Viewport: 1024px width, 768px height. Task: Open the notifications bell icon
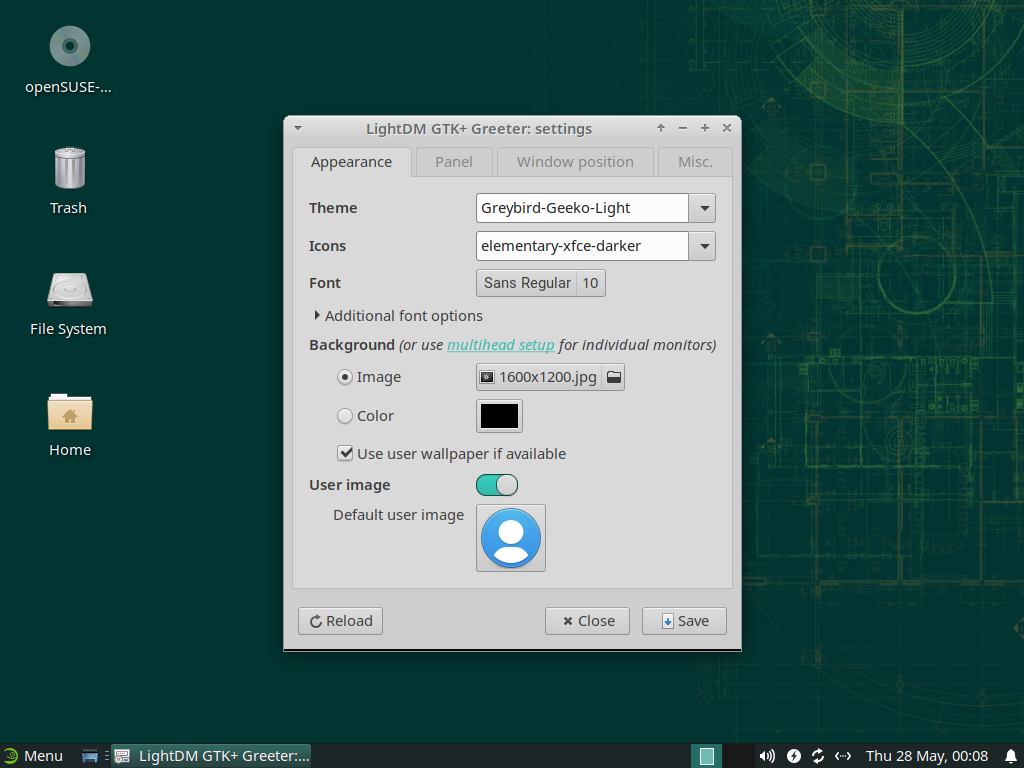pos(1010,756)
